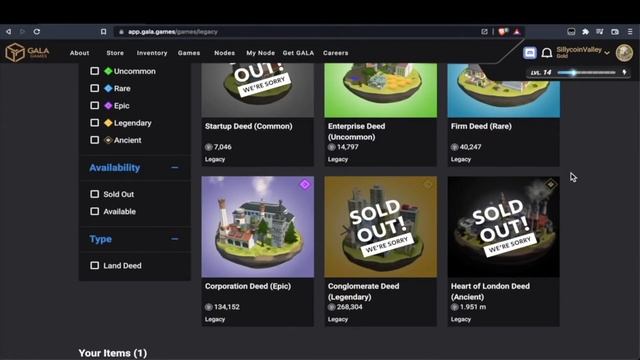Screen dimensions: 640x360
Task: Open the notifications bell
Action: 547,53
